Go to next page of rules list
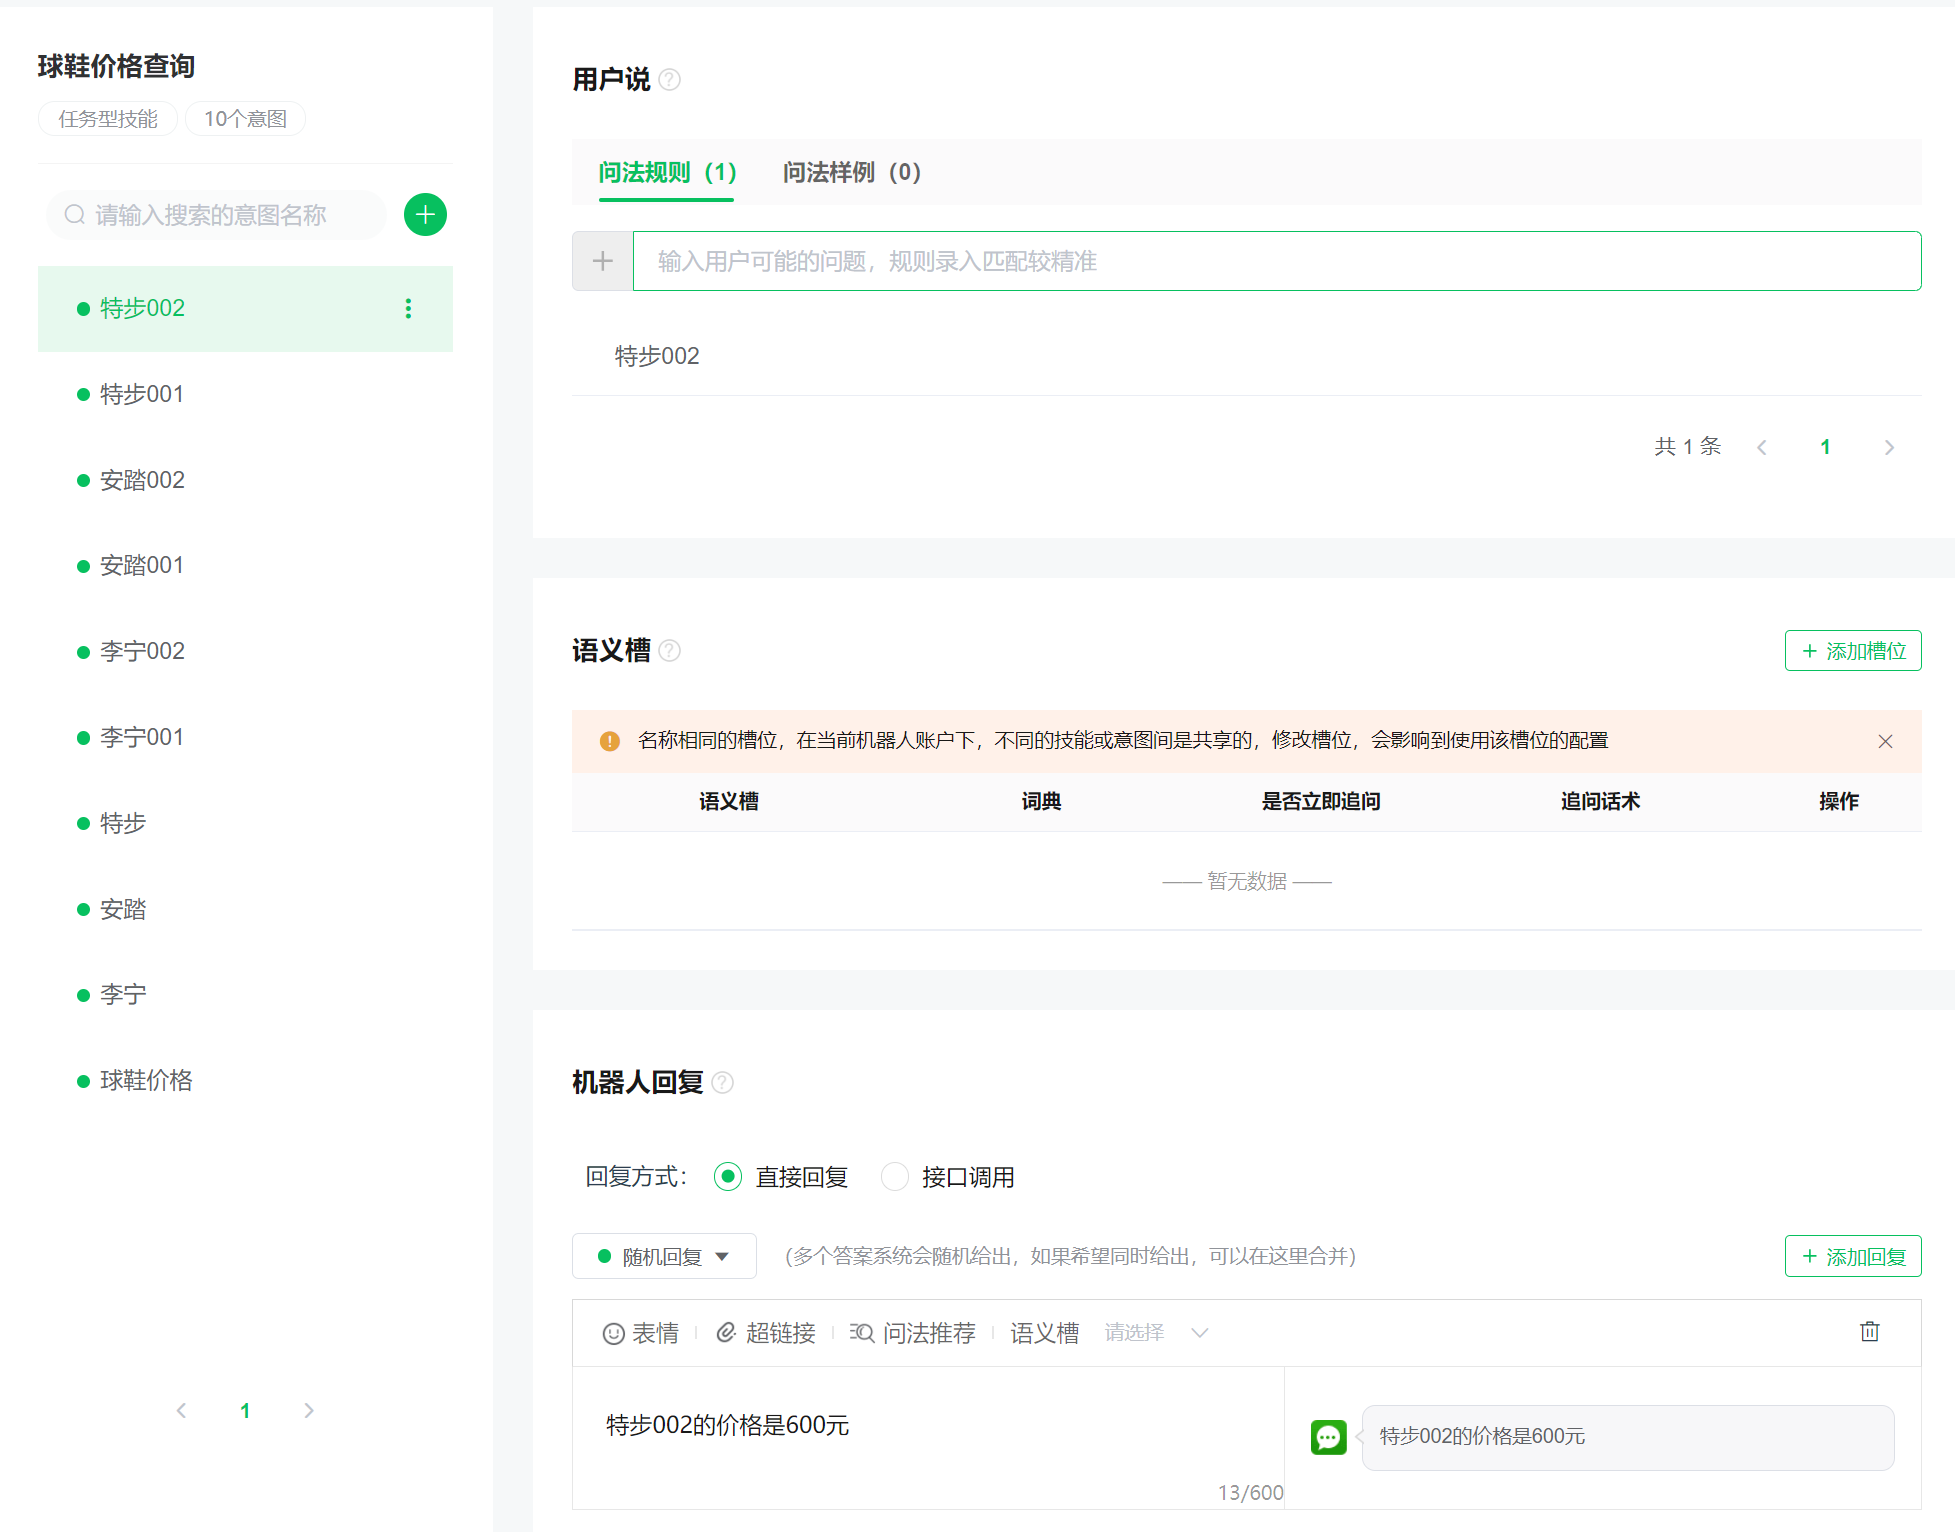Viewport: 1955px width, 1532px height. [x=1889, y=448]
